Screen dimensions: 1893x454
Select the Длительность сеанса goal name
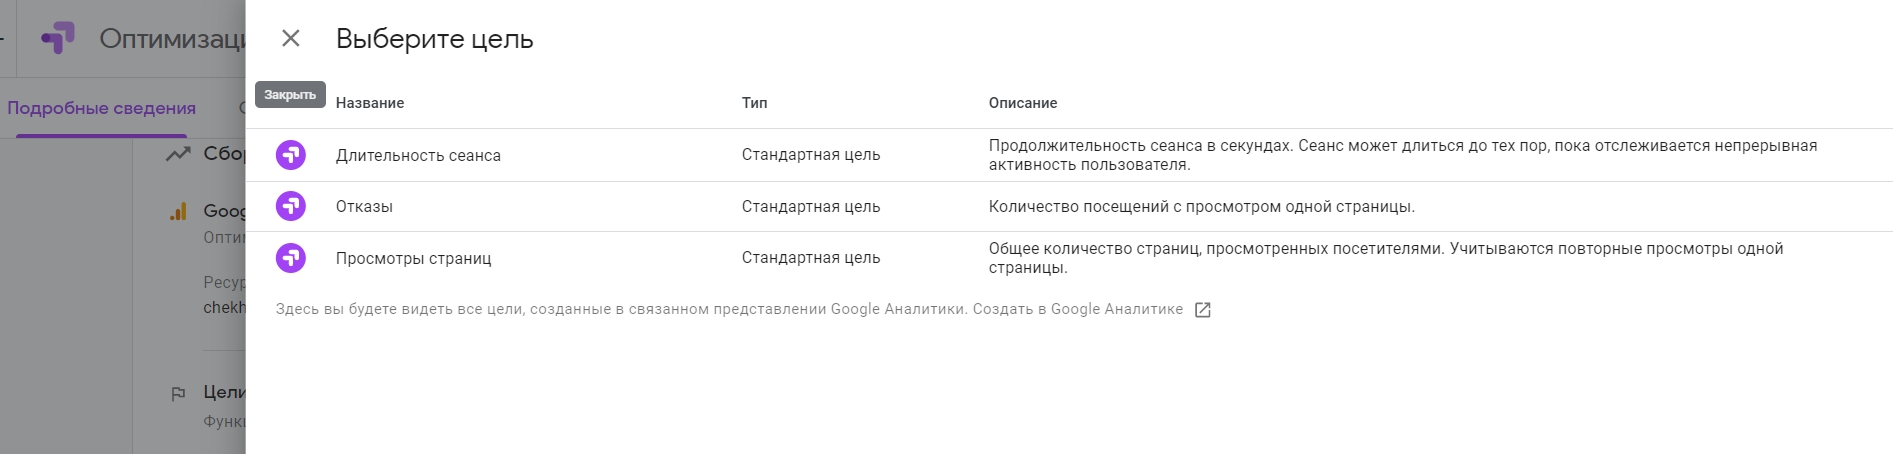point(418,155)
